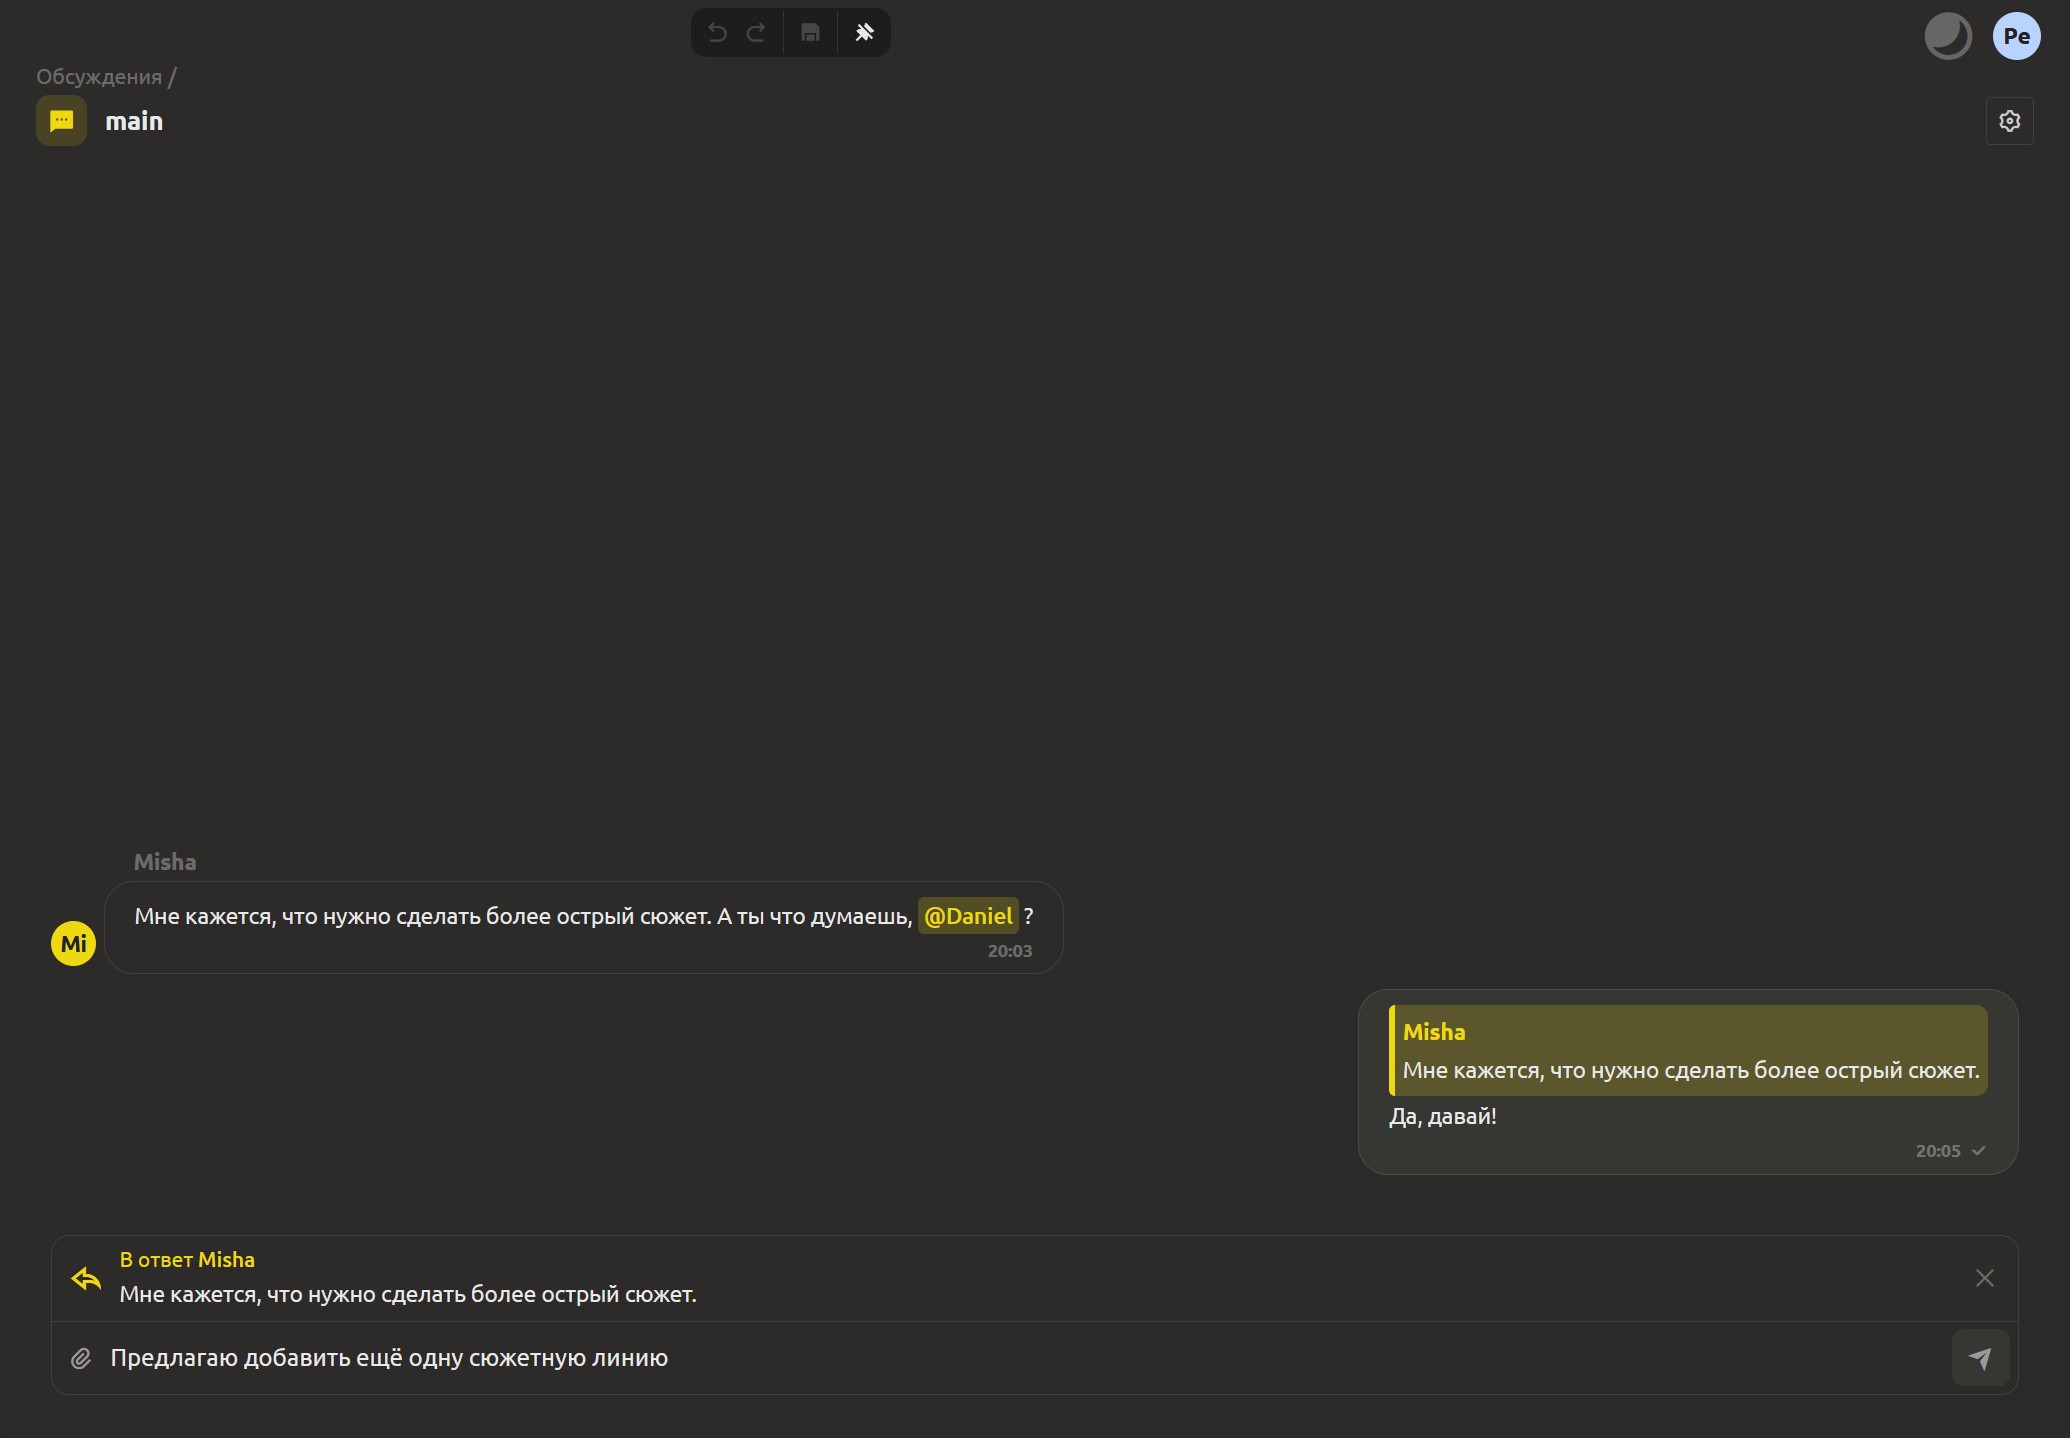Click the 'Да, давай!' message text
Viewport: 2070px width, 1438px height.
(1442, 1116)
